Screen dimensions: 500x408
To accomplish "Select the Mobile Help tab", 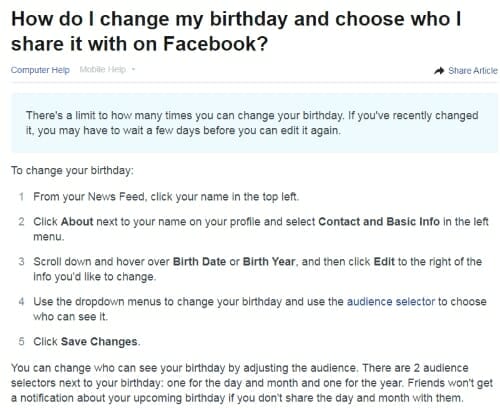I will (103, 69).
